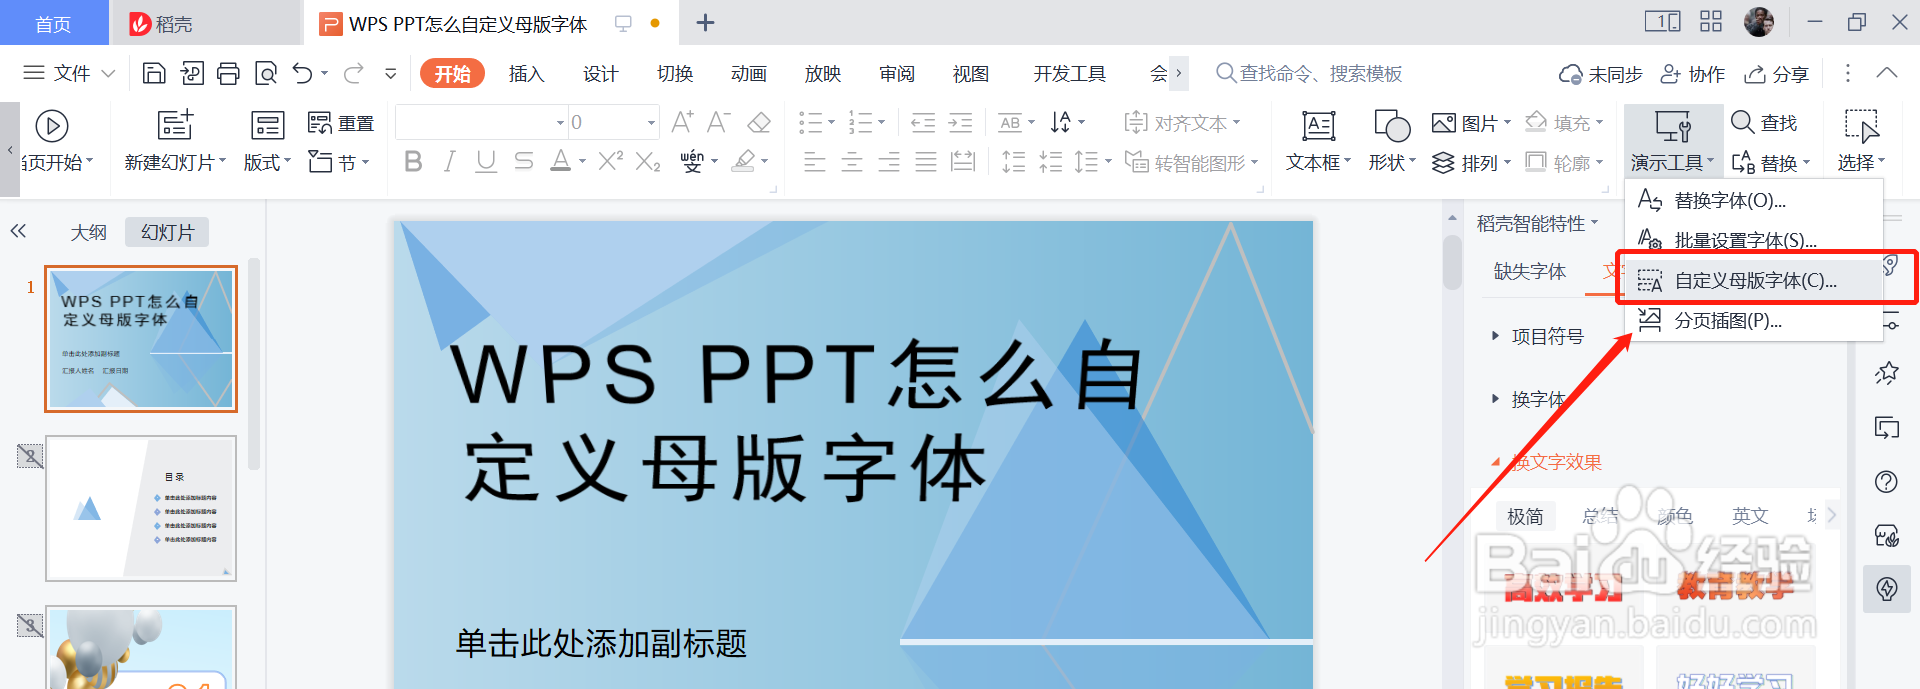
Task: Click the 未同步 sync status button
Action: (x=1601, y=74)
